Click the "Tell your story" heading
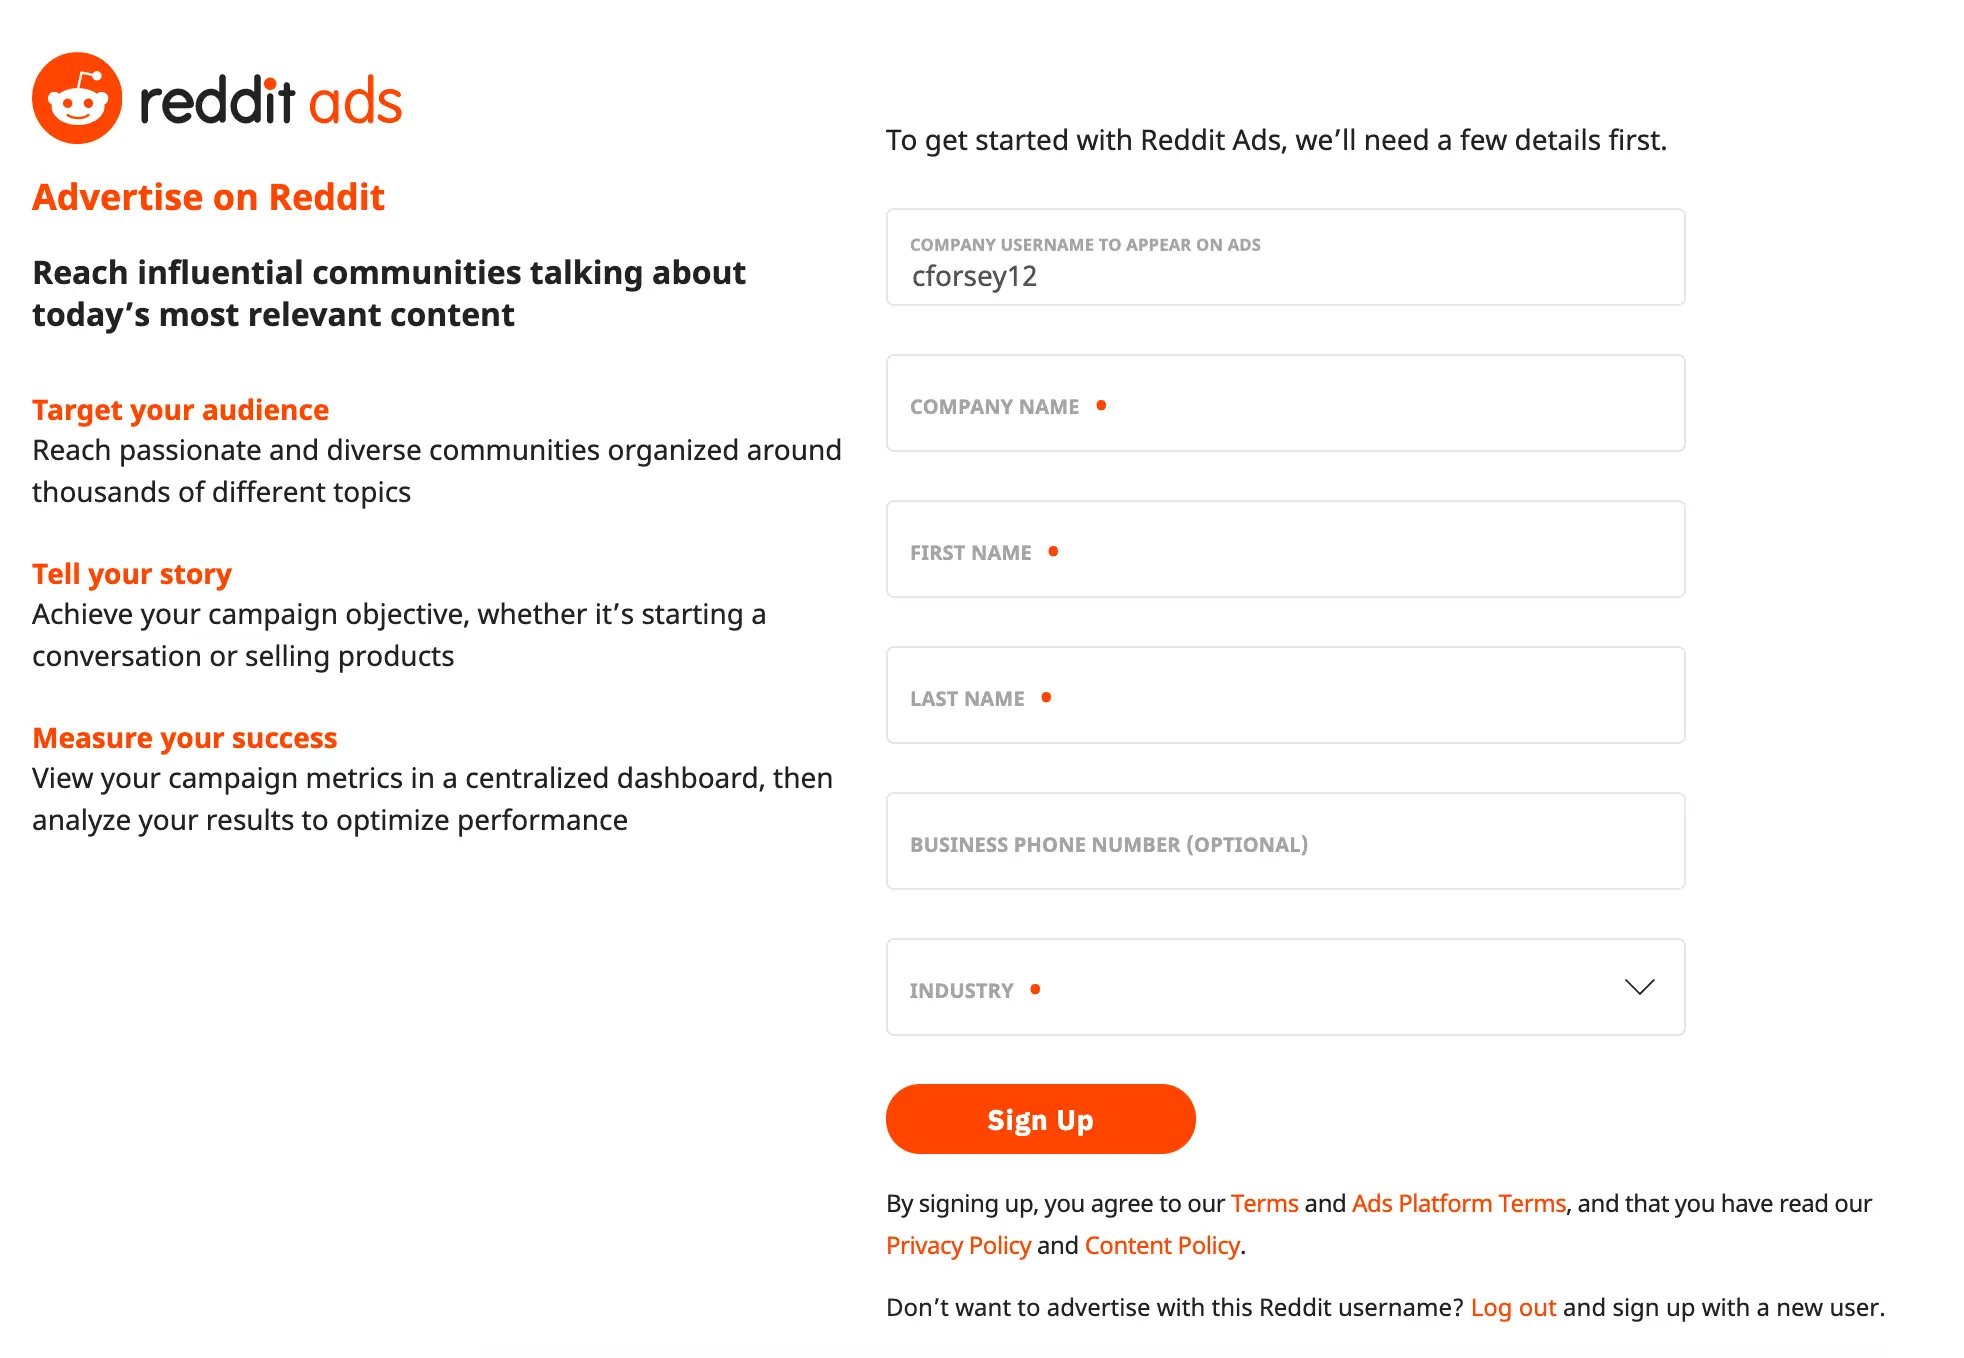 (x=132, y=574)
